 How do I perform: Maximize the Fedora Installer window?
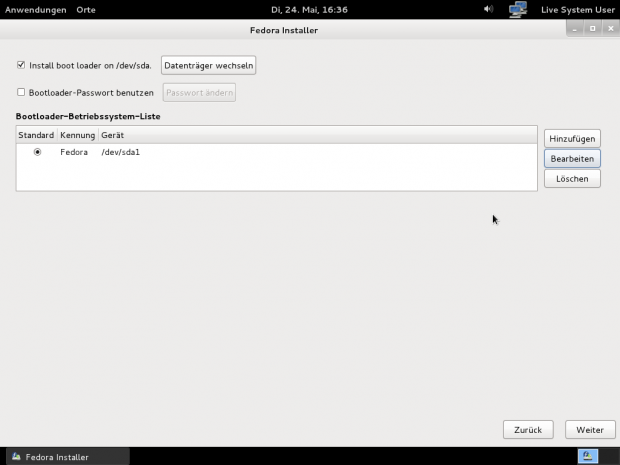(x=592, y=30)
